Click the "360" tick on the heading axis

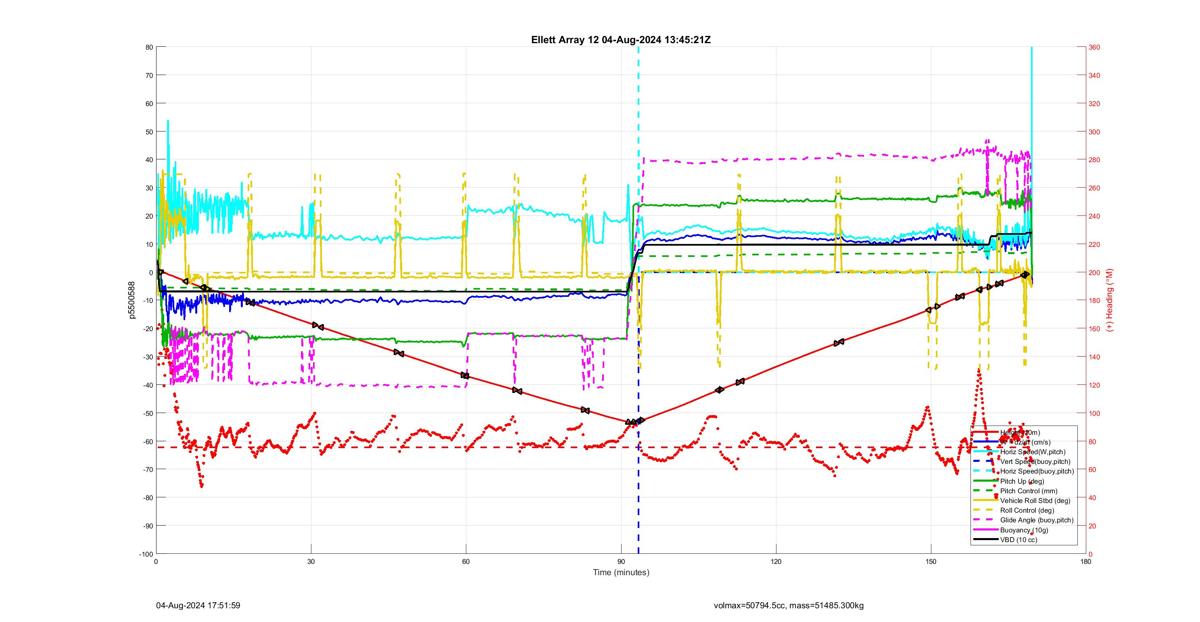pos(1095,47)
